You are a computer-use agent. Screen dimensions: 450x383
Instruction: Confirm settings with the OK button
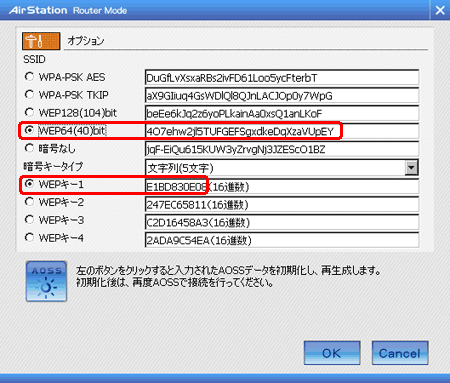332,353
